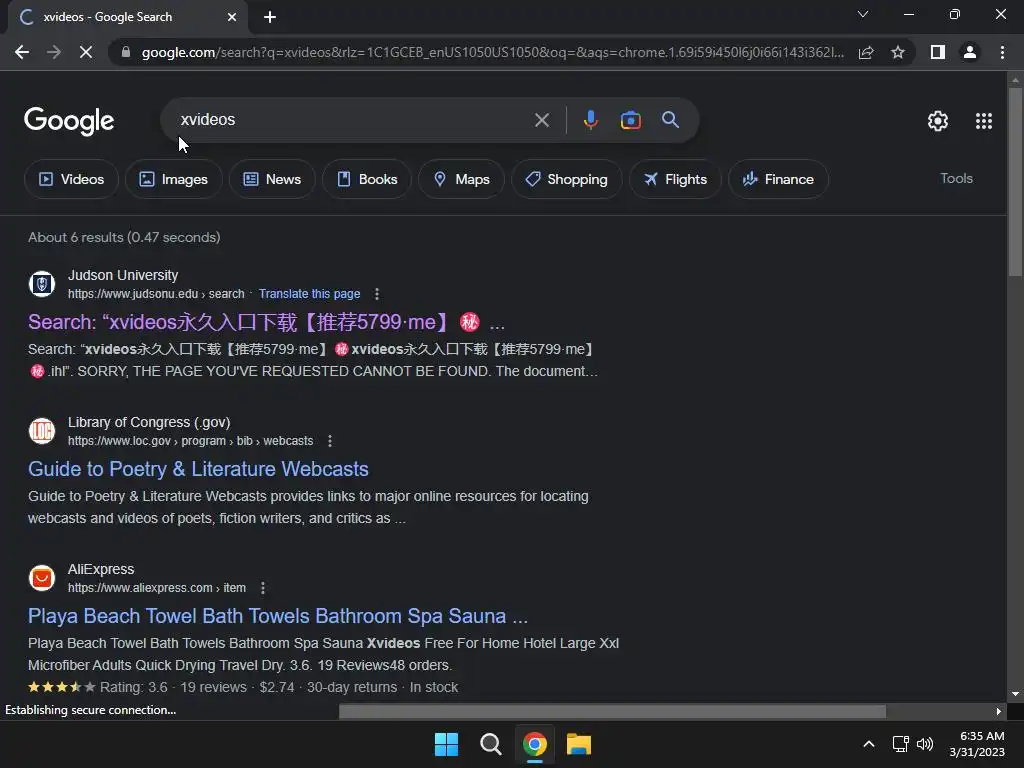View site security lock info

click(x=126, y=52)
